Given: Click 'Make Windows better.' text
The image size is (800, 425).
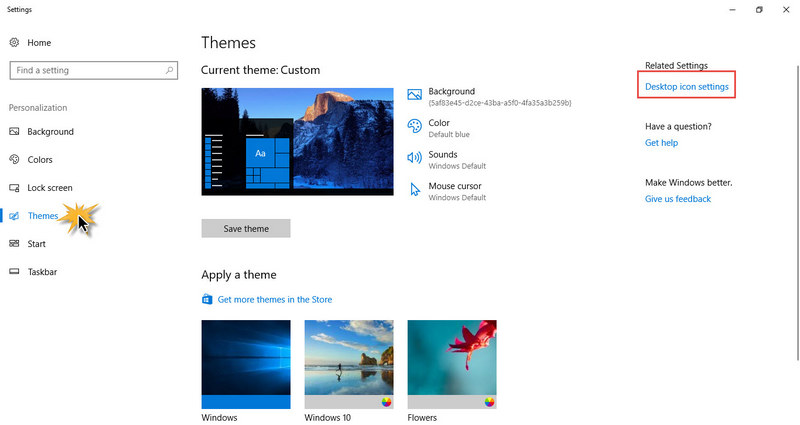Looking at the screenshot, I should (x=688, y=183).
